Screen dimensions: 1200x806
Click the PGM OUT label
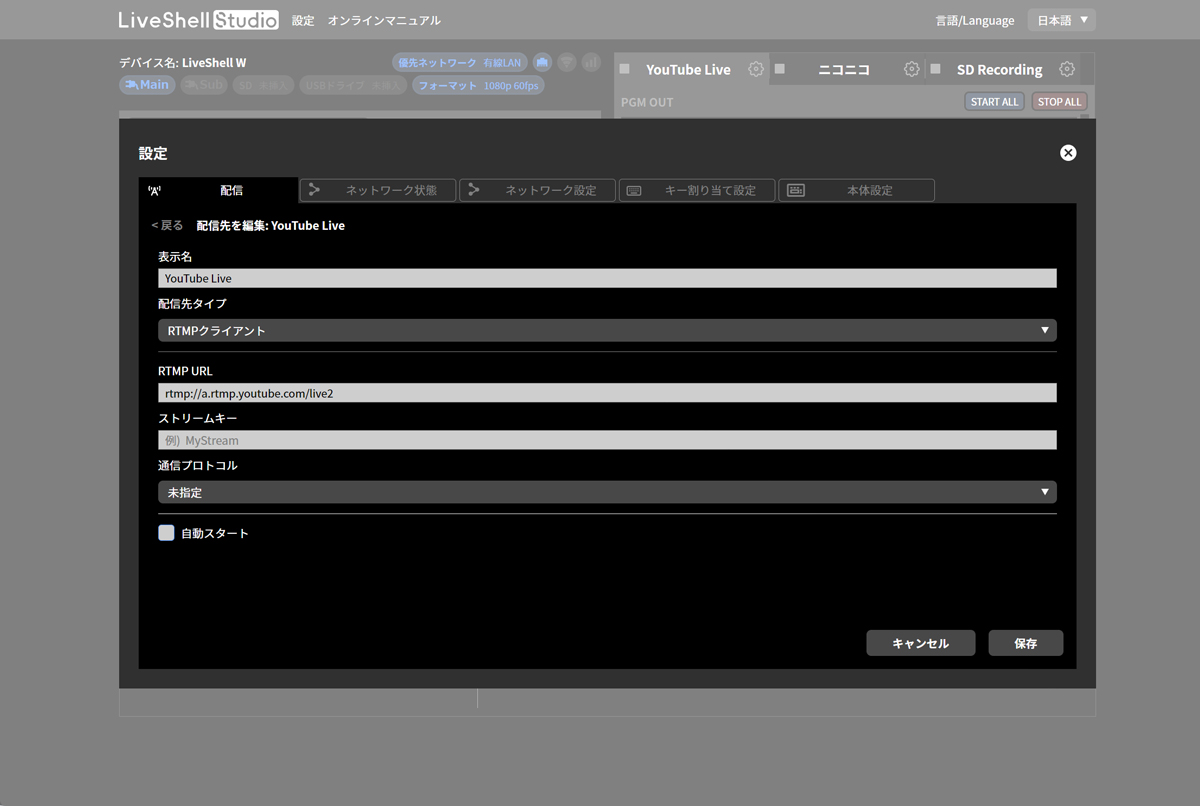tap(647, 102)
